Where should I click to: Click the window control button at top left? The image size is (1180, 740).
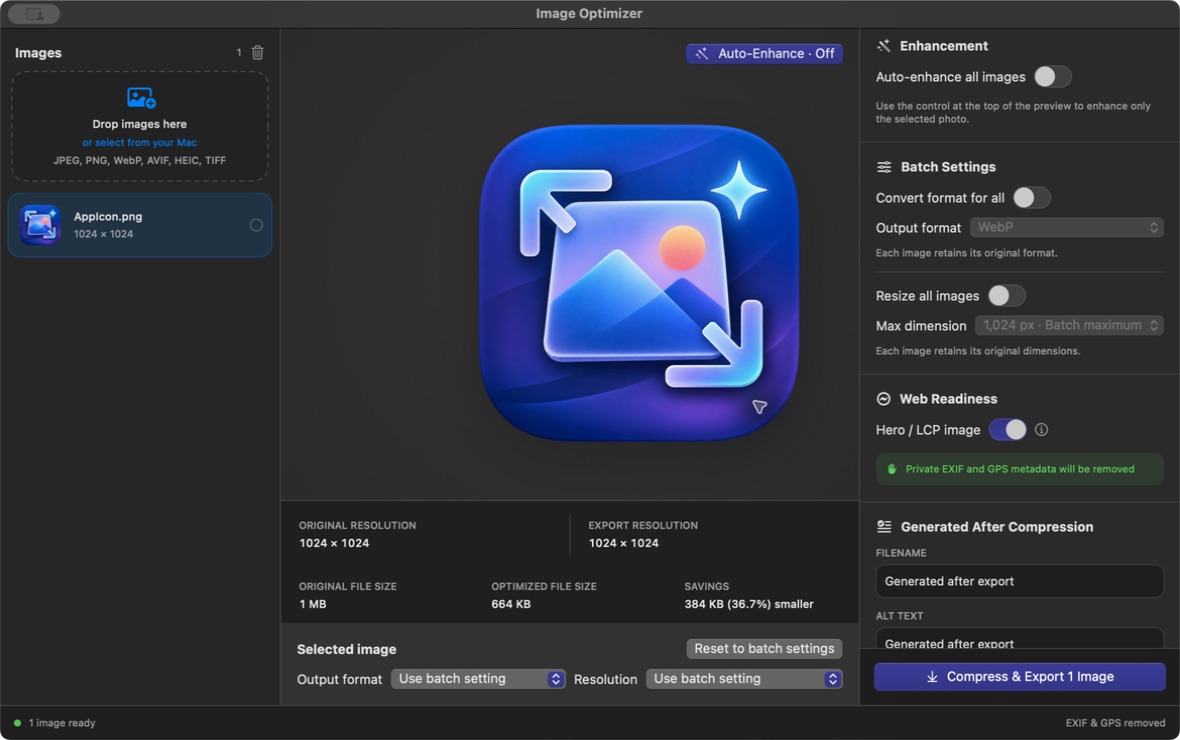[34, 14]
